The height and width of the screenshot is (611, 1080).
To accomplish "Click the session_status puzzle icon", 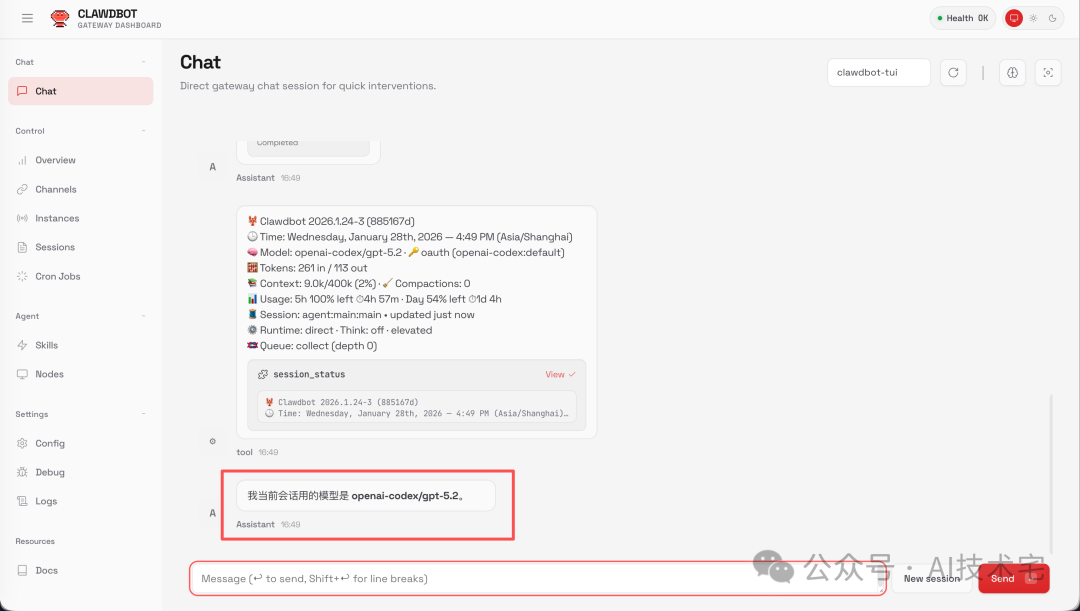I will tap(262, 375).
